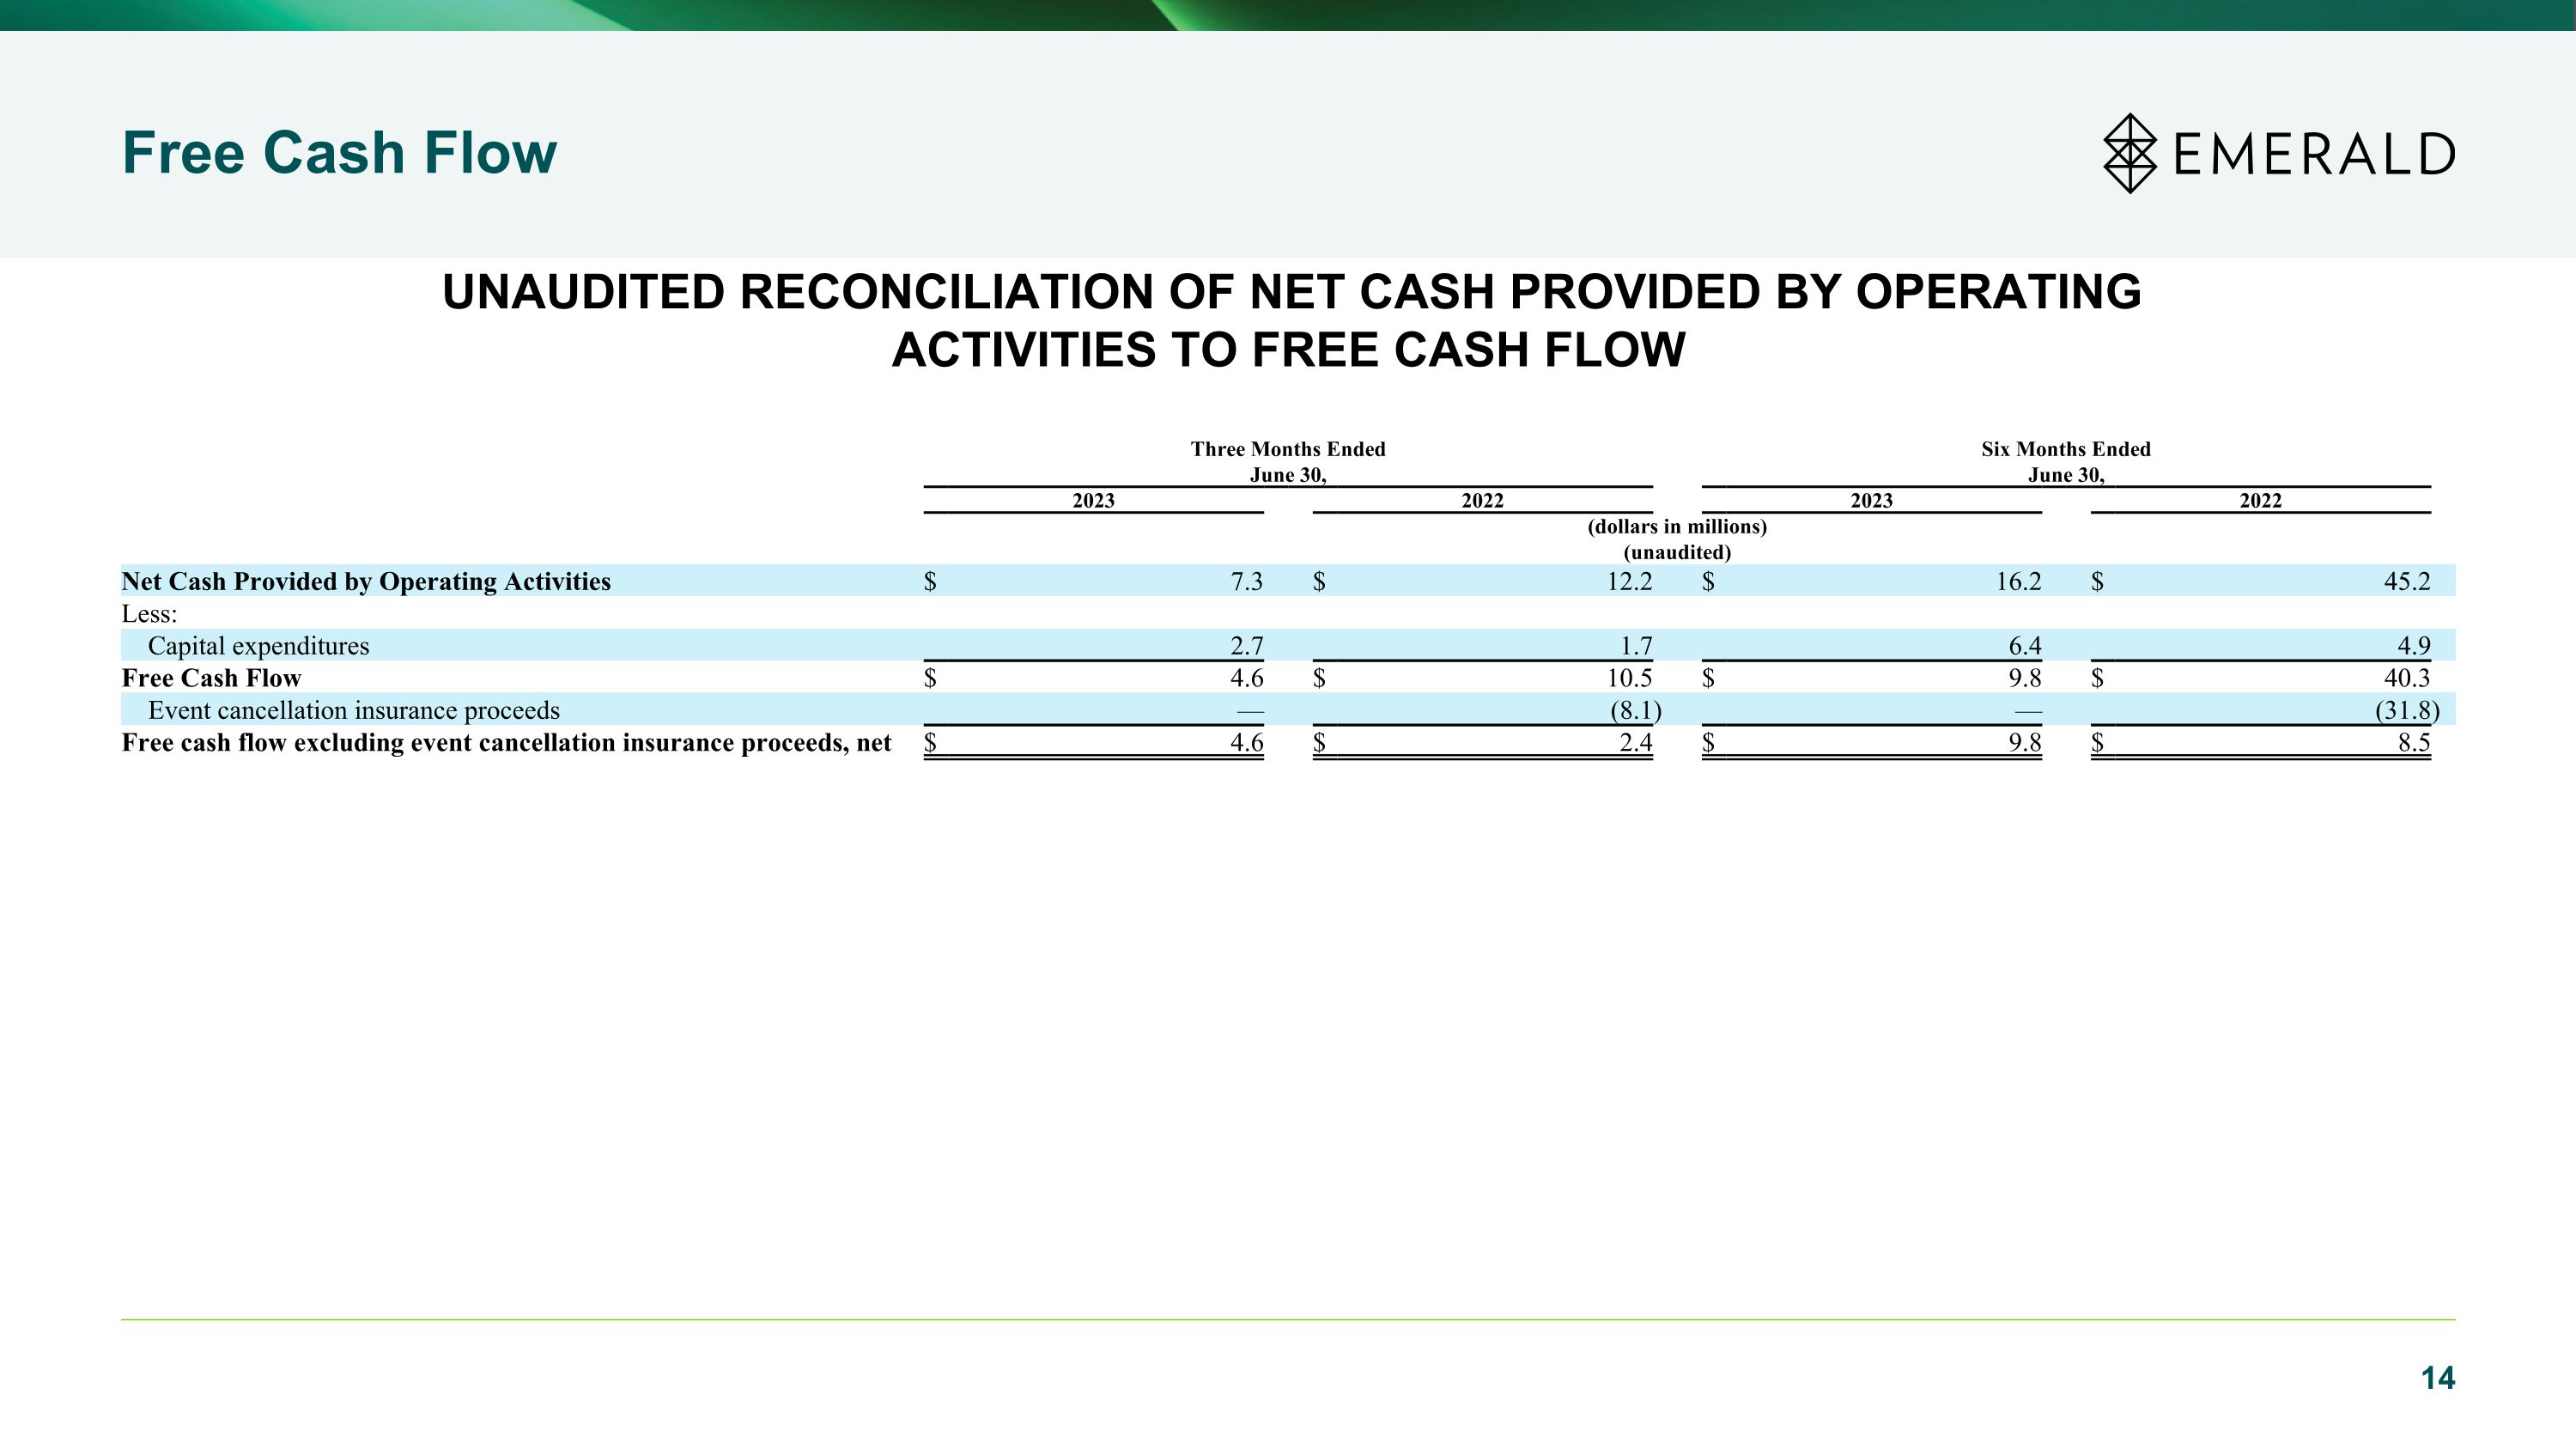This screenshot has height=1449, width=2576.
Task: Select the Unaudited Reconciliation main heading
Action: coord(1291,320)
